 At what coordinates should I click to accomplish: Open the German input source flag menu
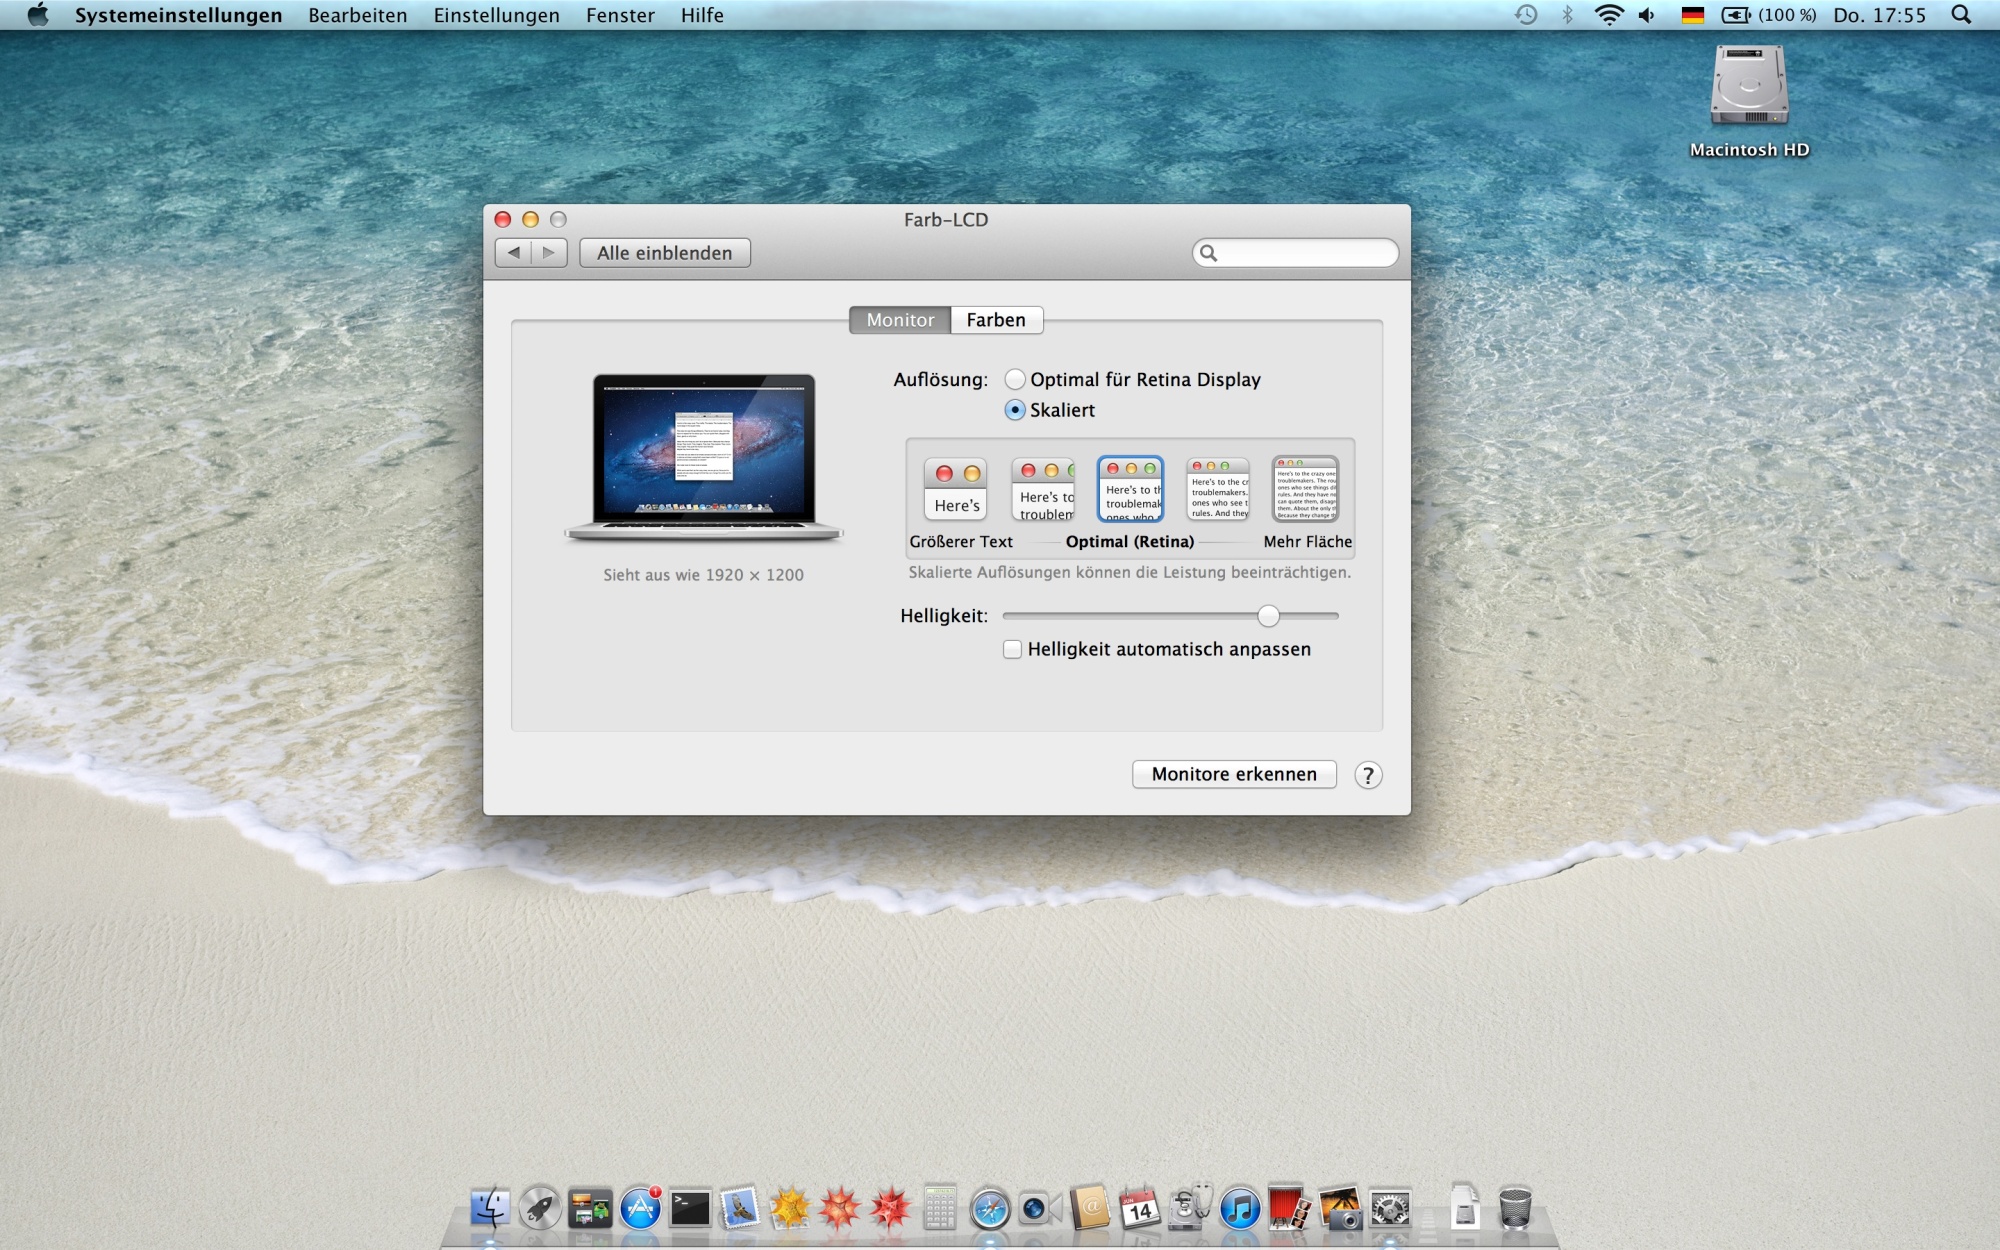click(1692, 15)
